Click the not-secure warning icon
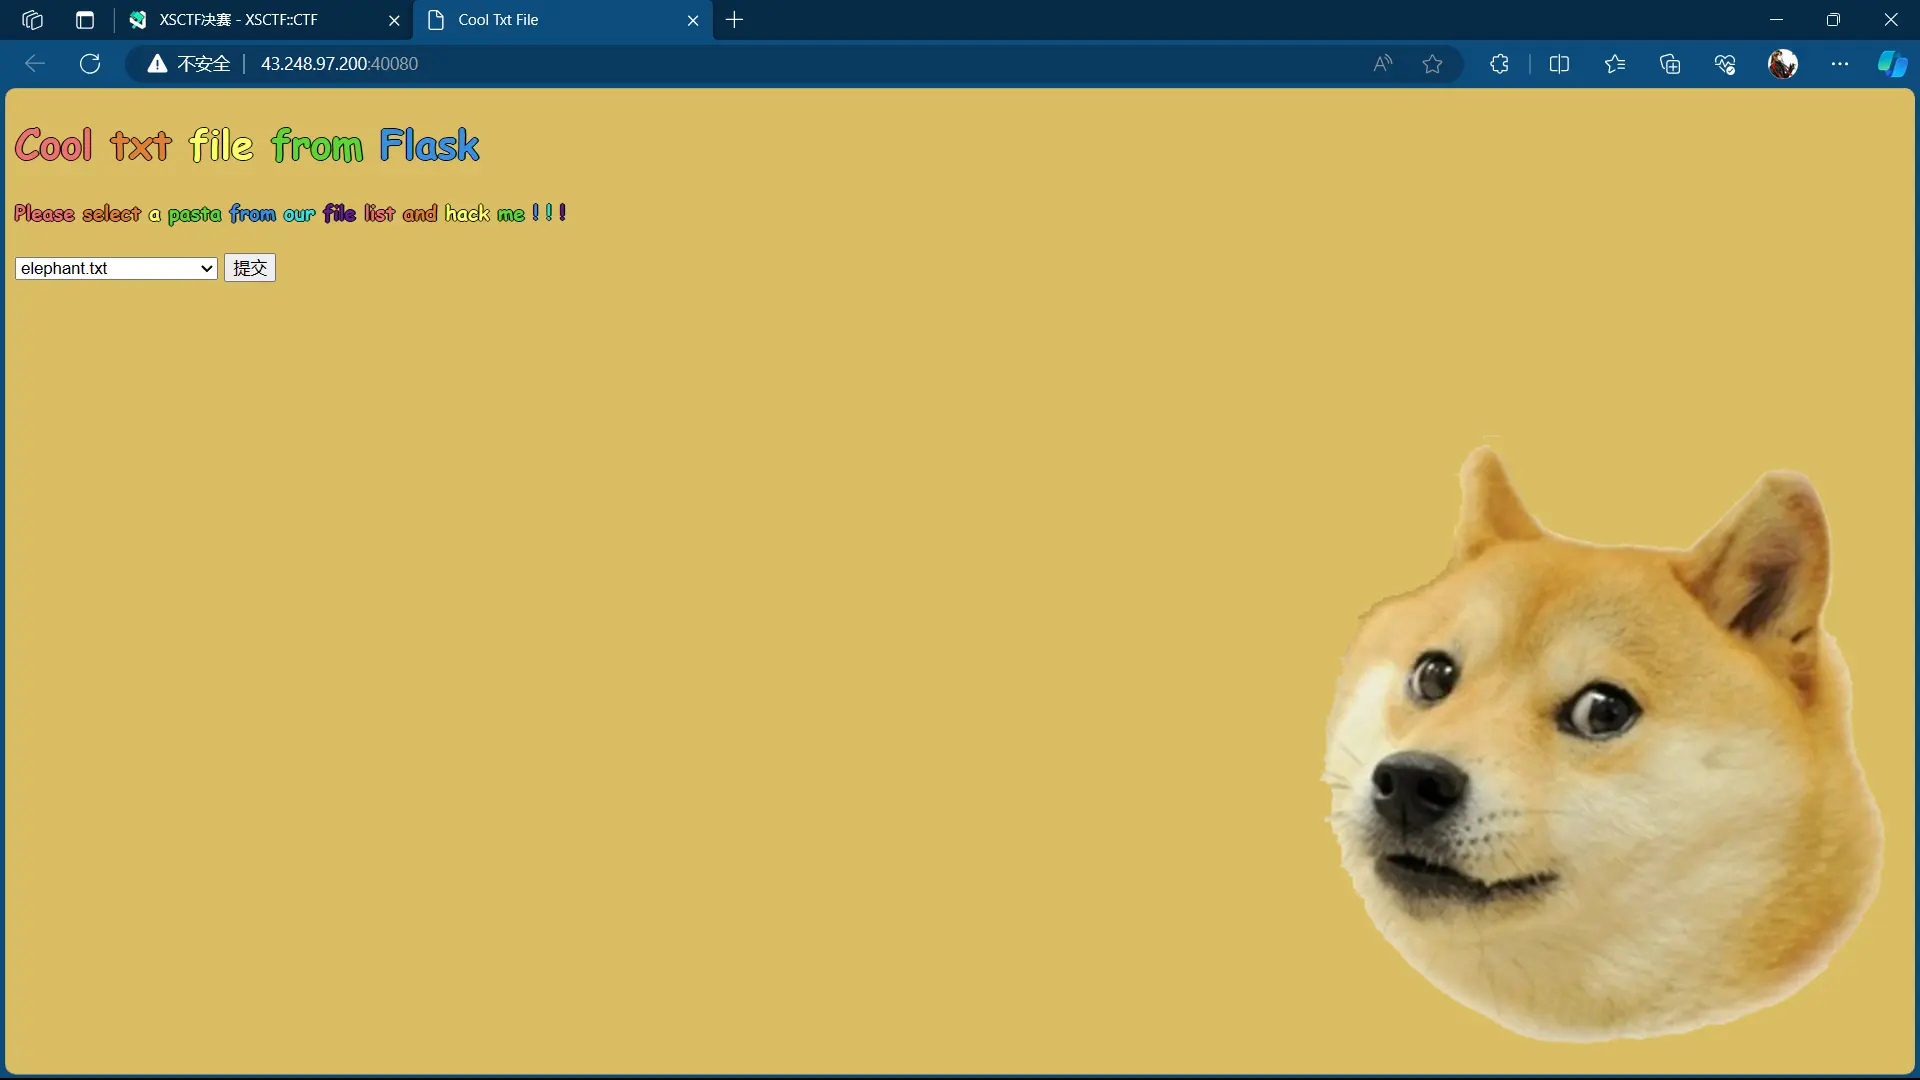 point(157,63)
